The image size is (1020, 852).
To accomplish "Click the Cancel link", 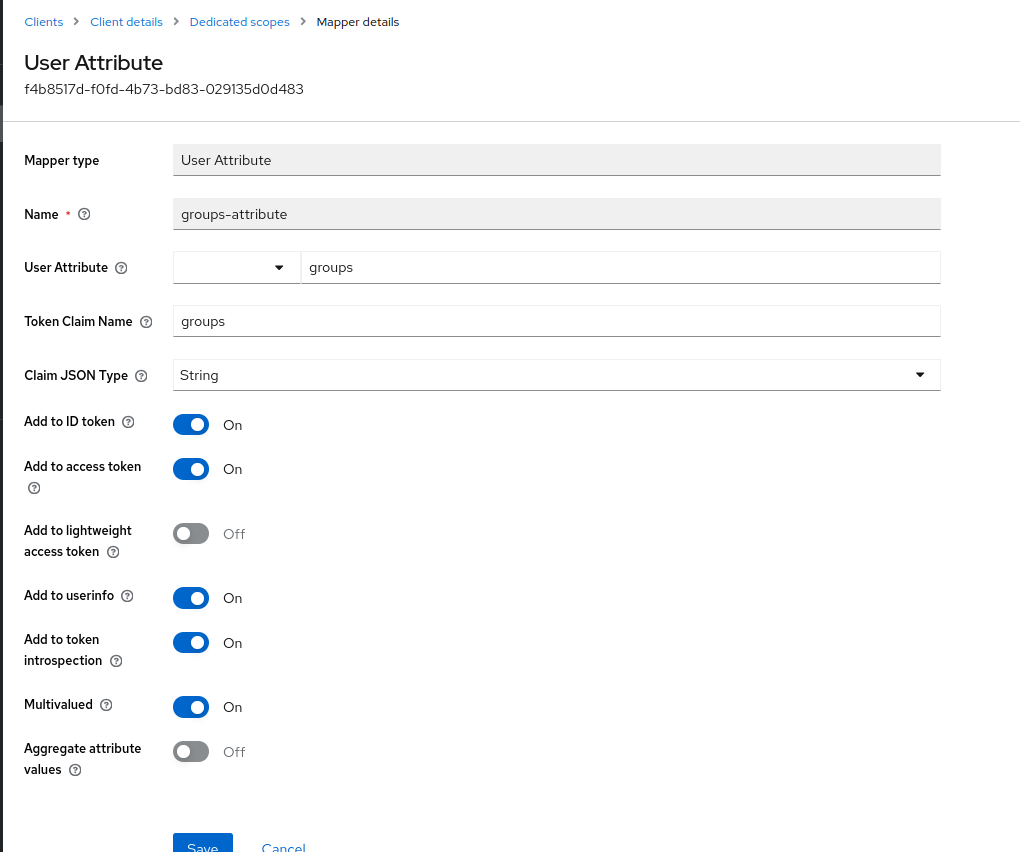I will pos(283,847).
